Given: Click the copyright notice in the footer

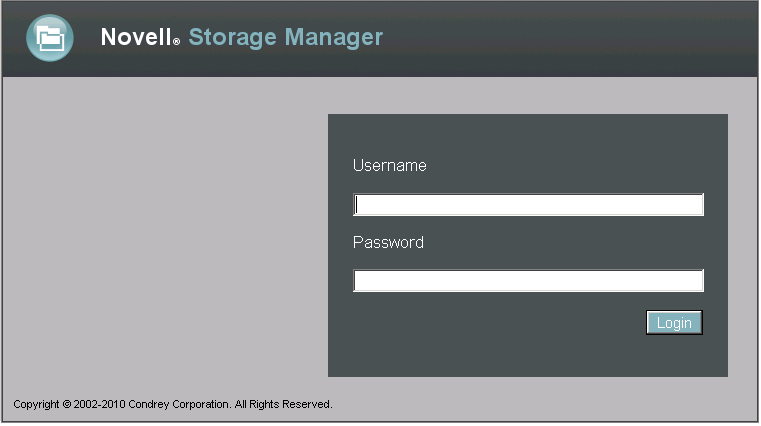Looking at the screenshot, I should coord(172,405).
